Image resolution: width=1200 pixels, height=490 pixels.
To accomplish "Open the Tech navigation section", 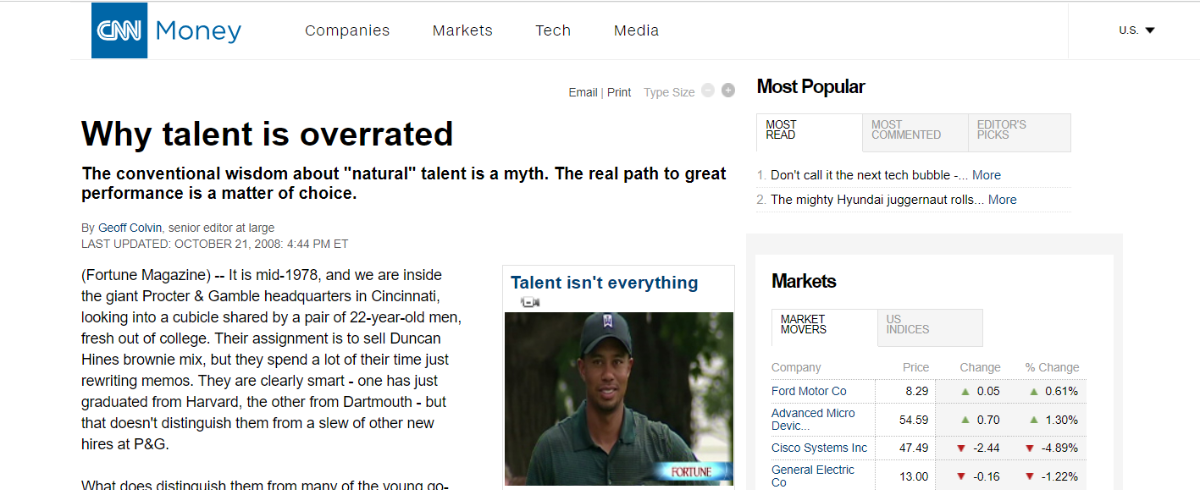I will pyautogui.click(x=553, y=30).
